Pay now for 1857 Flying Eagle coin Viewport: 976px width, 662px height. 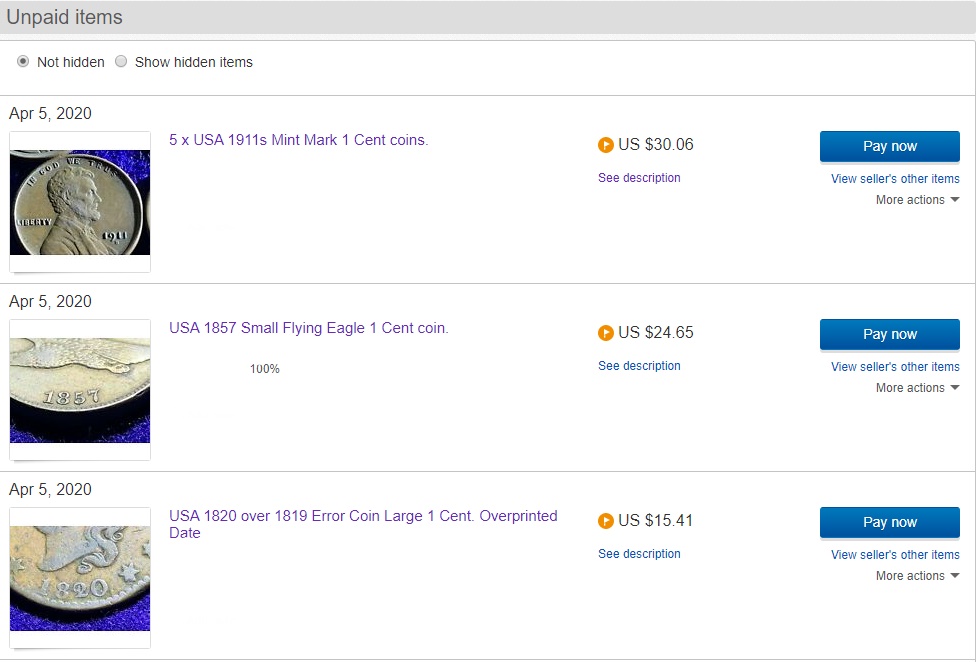pos(889,334)
